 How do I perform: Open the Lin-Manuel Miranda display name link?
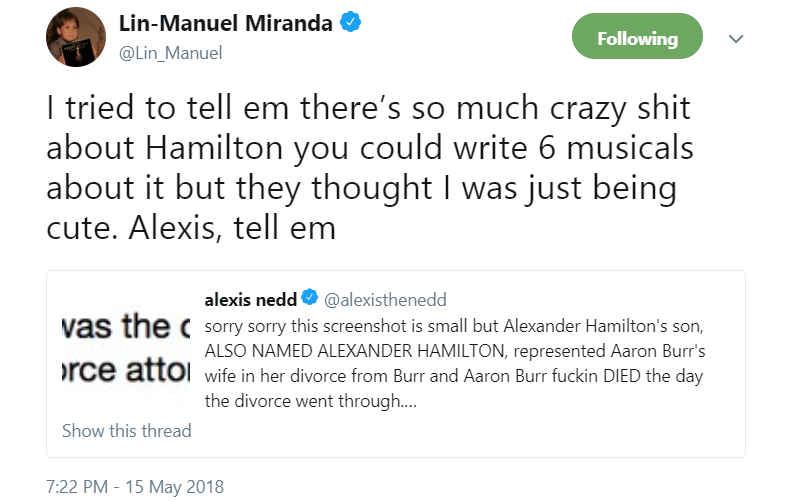point(225,24)
